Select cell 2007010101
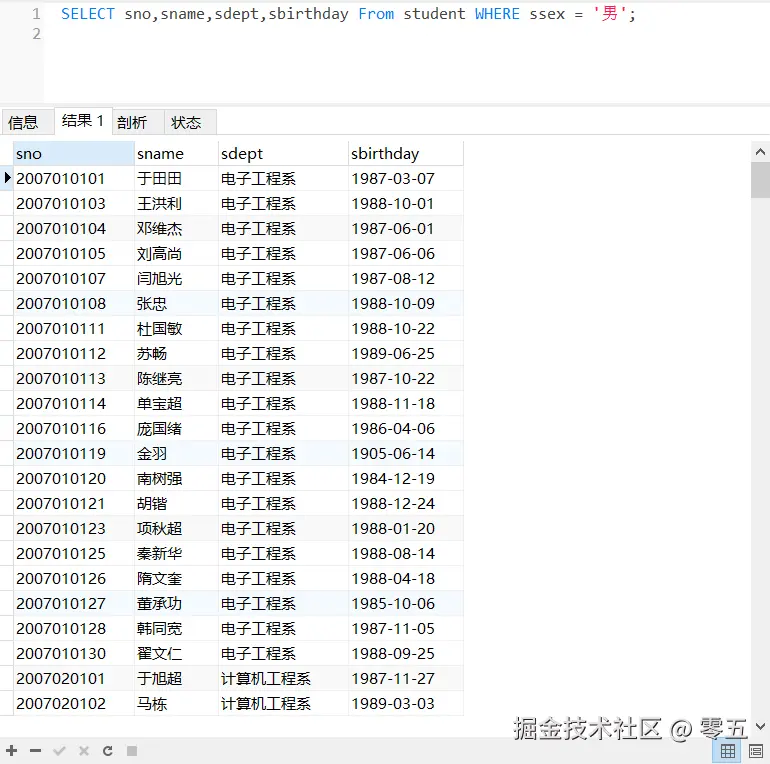Screen dimensions: 770x764 74,178
